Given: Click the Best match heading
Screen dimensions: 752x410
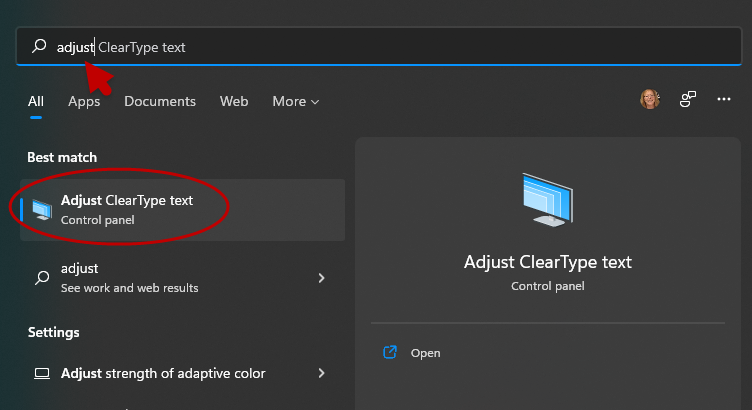Looking at the screenshot, I should (x=62, y=157).
